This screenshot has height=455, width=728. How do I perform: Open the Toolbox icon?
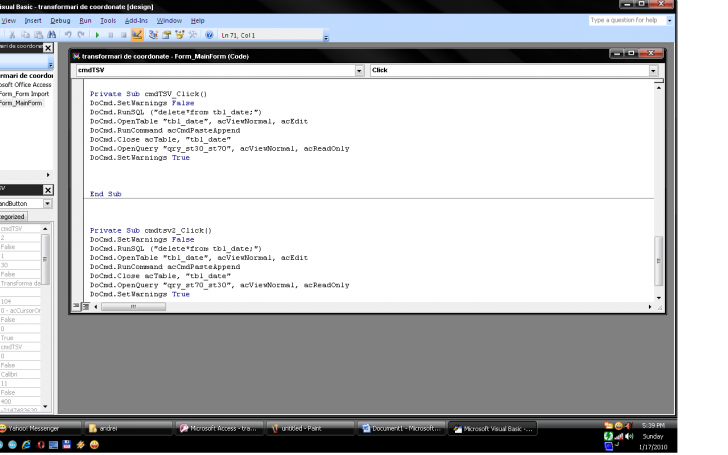coord(193,35)
